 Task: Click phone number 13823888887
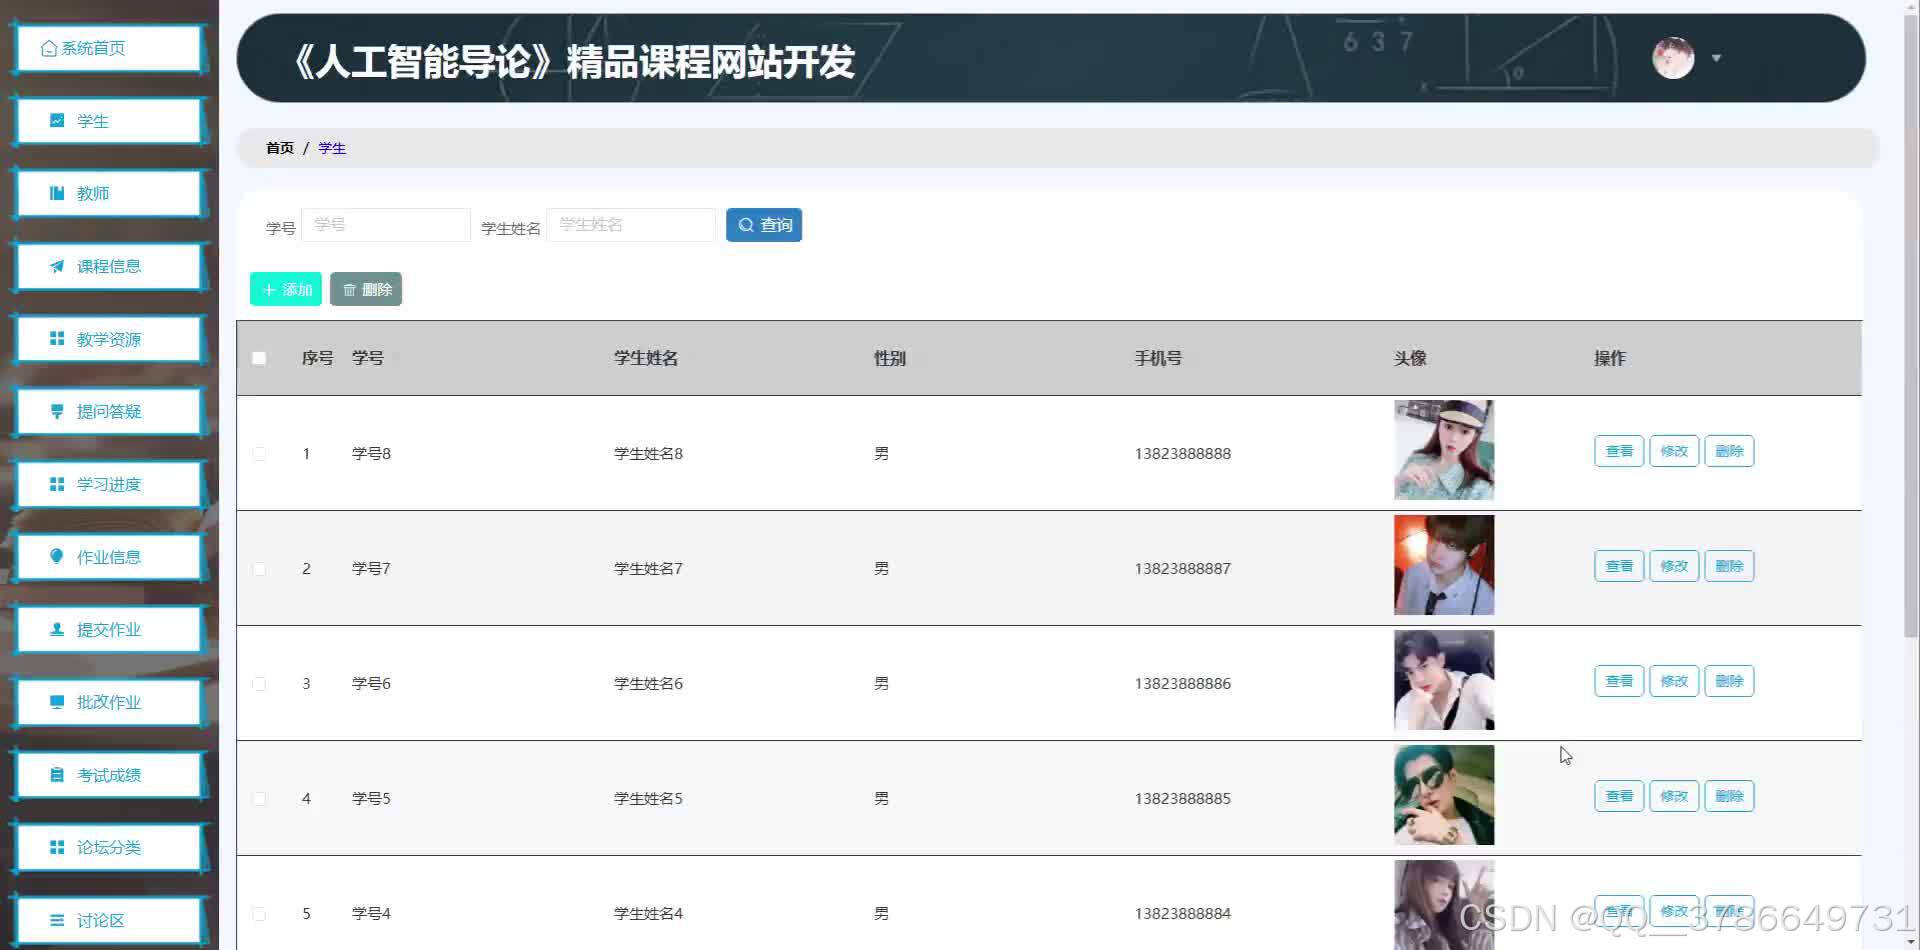(x=1183, y=568)
